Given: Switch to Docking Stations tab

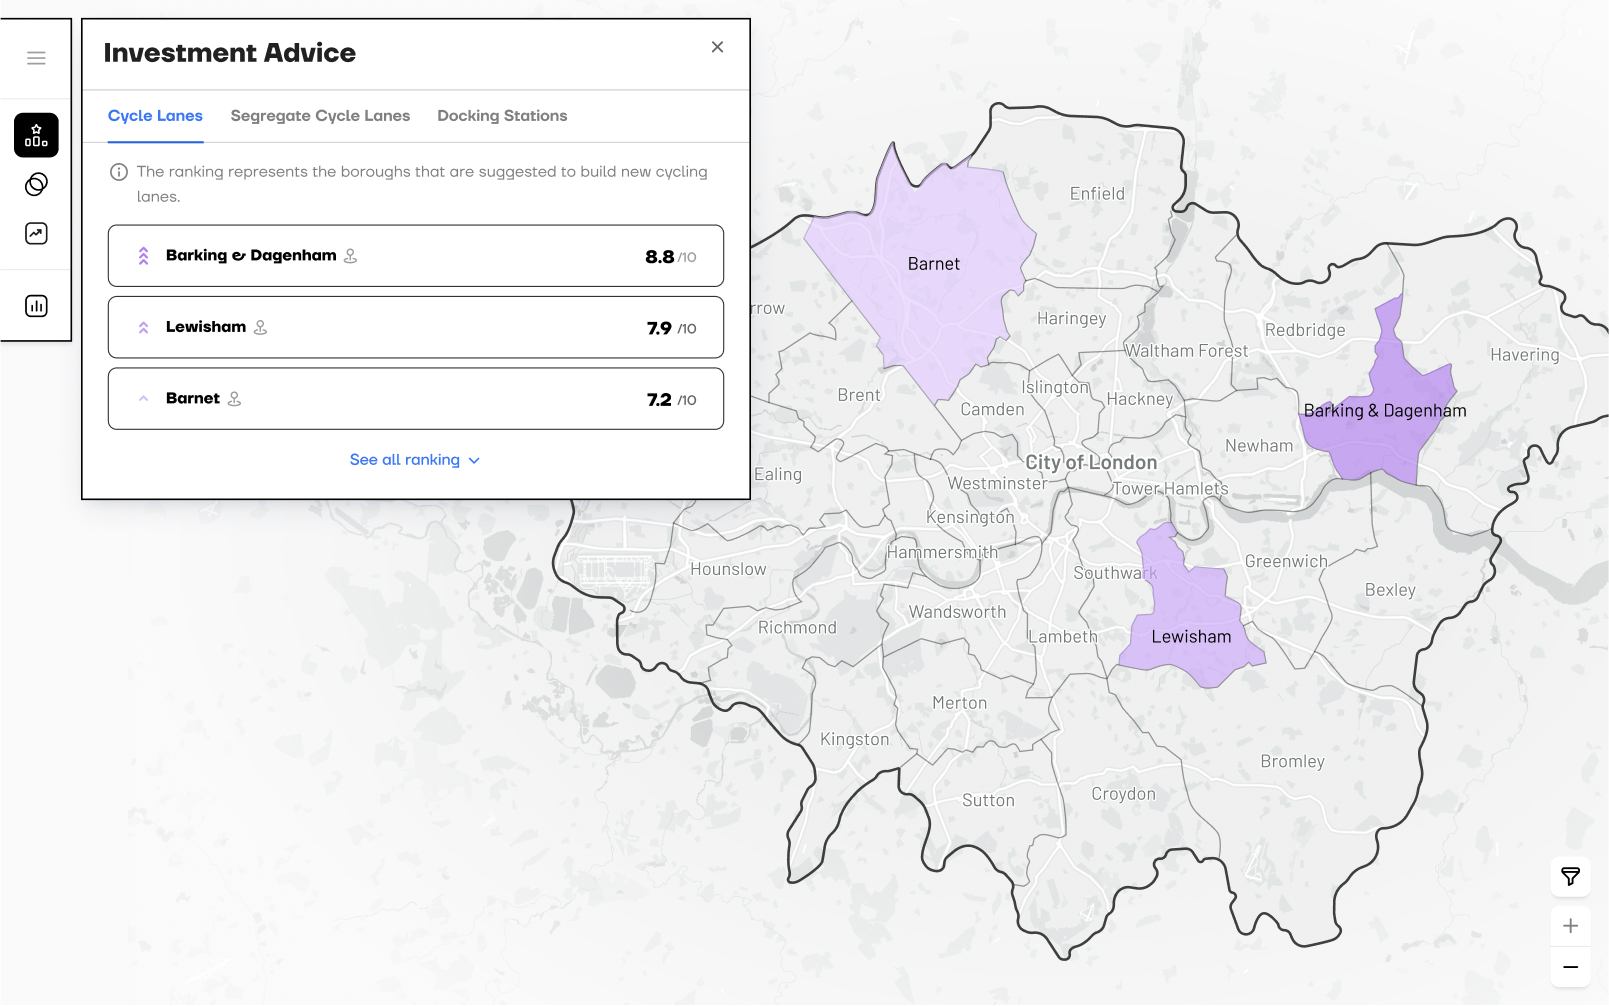Looking at the screenshot, I should [x=502, y=116].
